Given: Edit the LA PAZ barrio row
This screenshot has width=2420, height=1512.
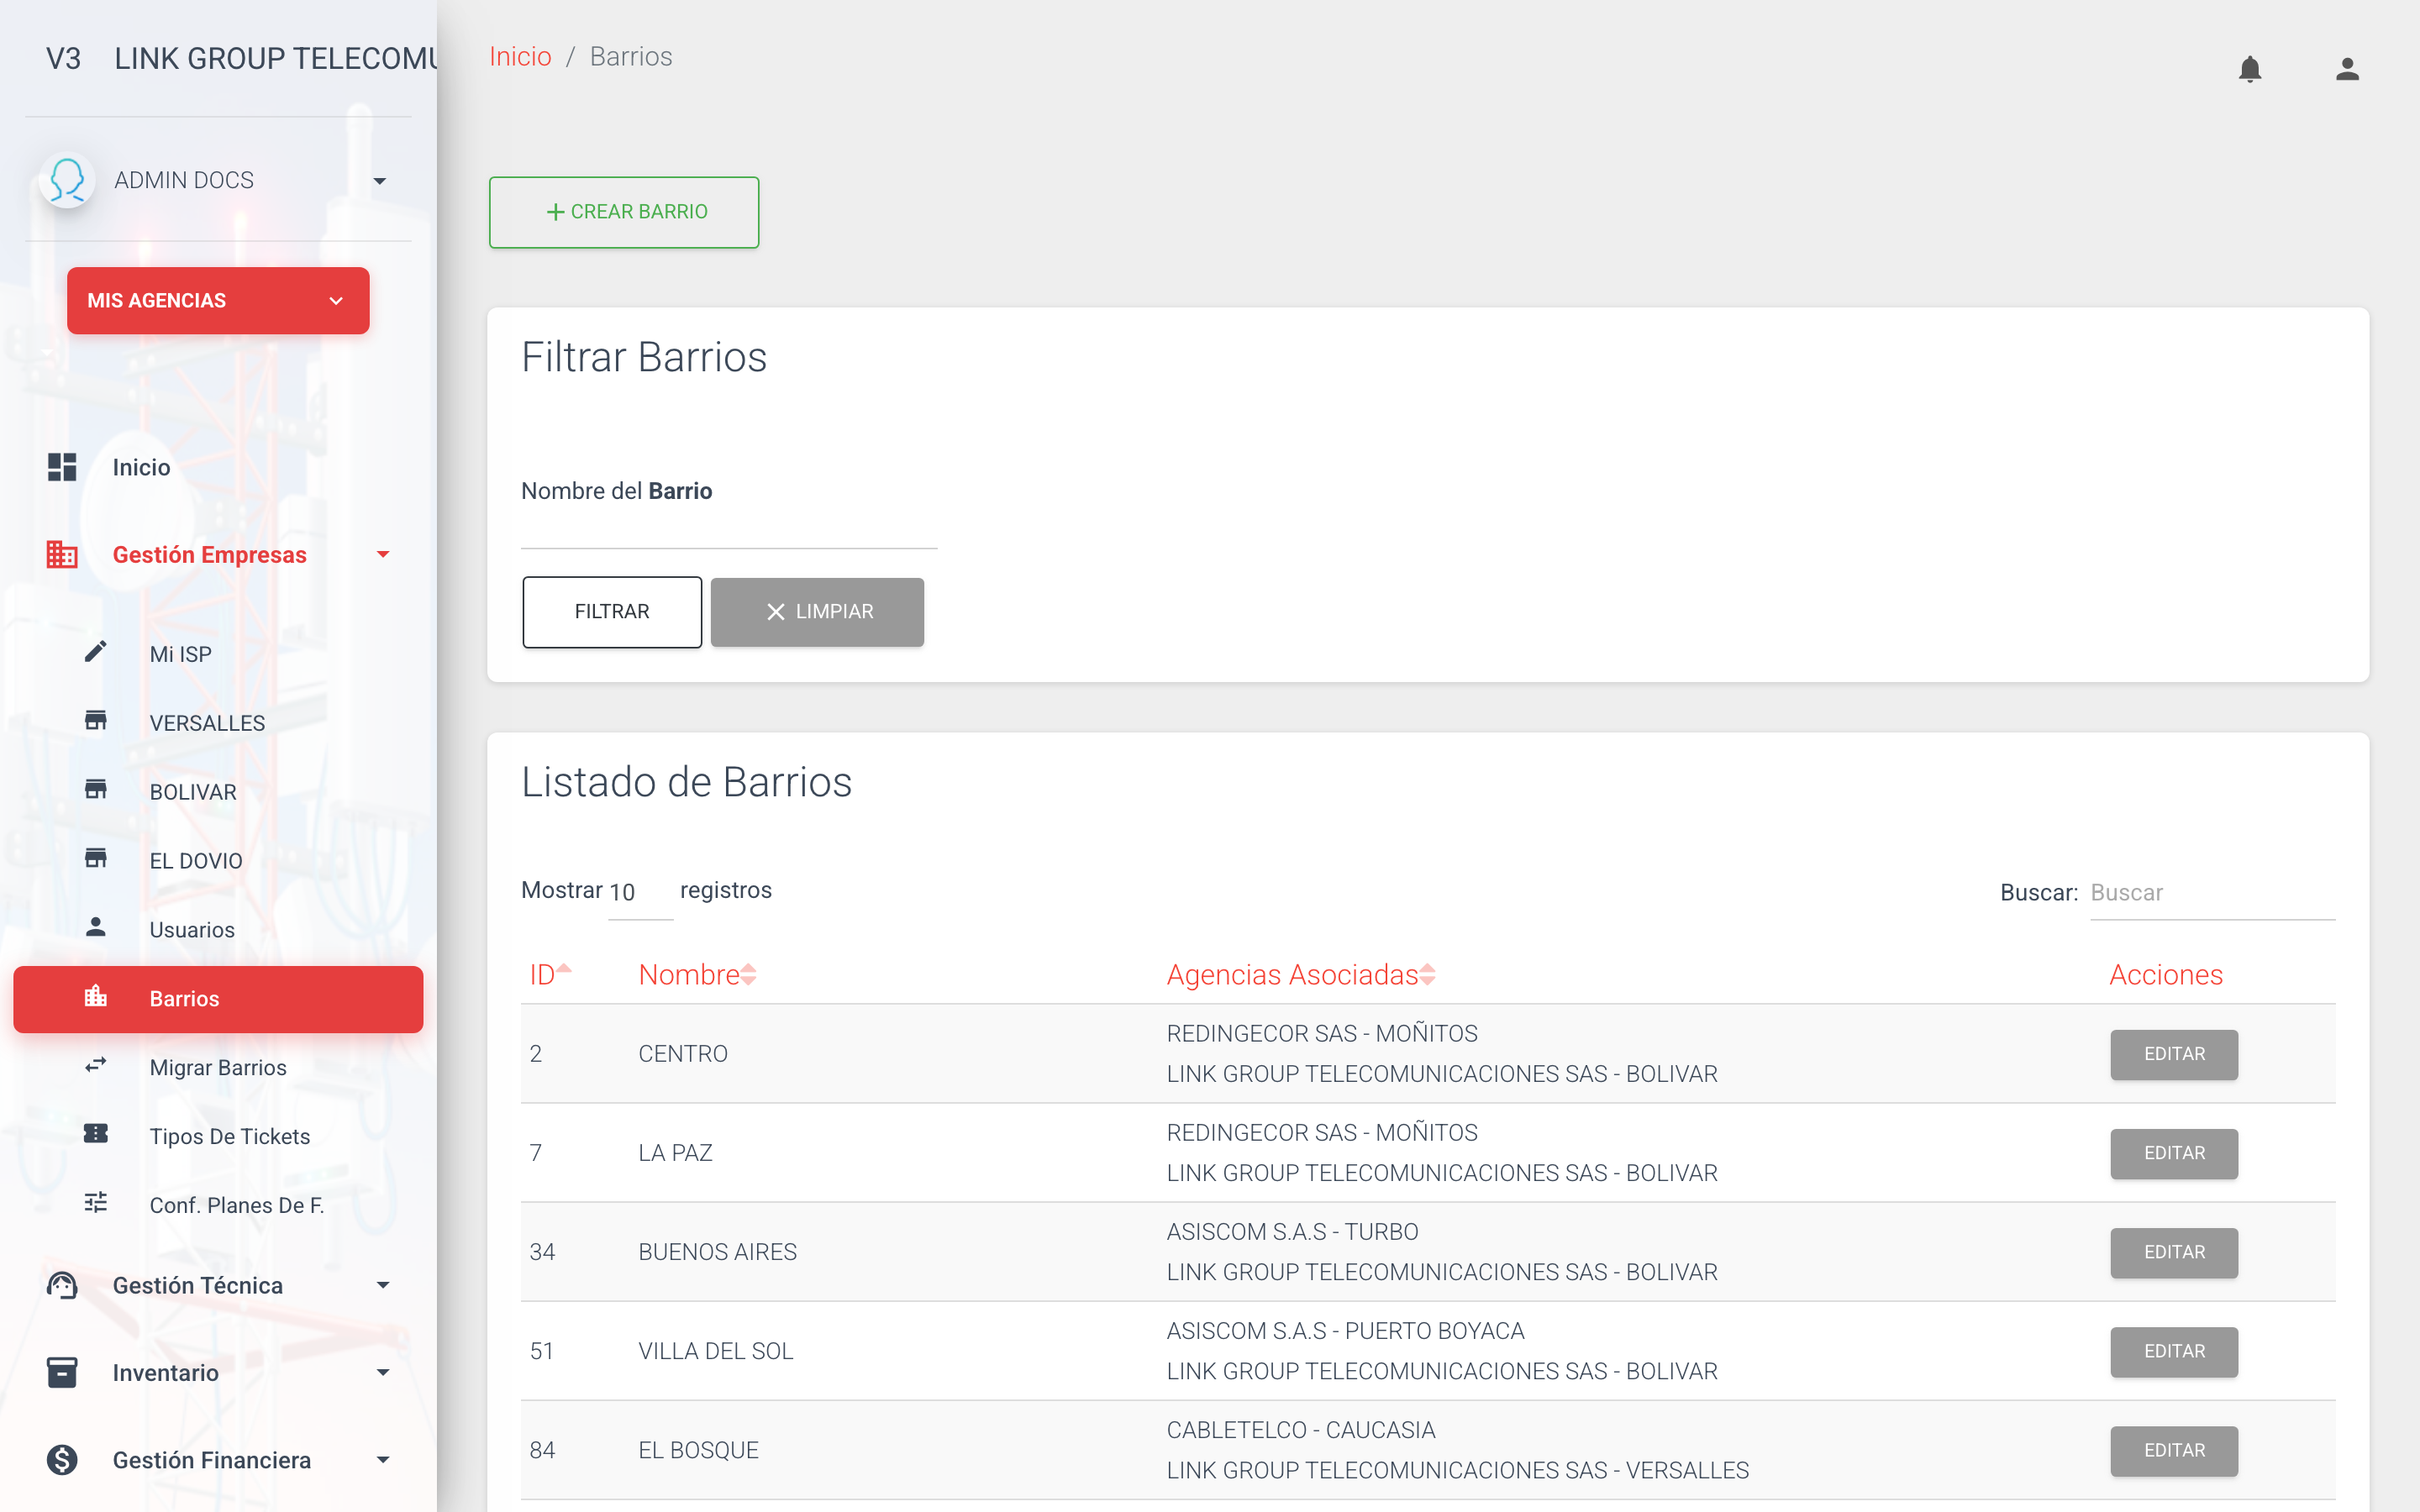Looking at the screenshot, I should (x=2174, y=1153).
